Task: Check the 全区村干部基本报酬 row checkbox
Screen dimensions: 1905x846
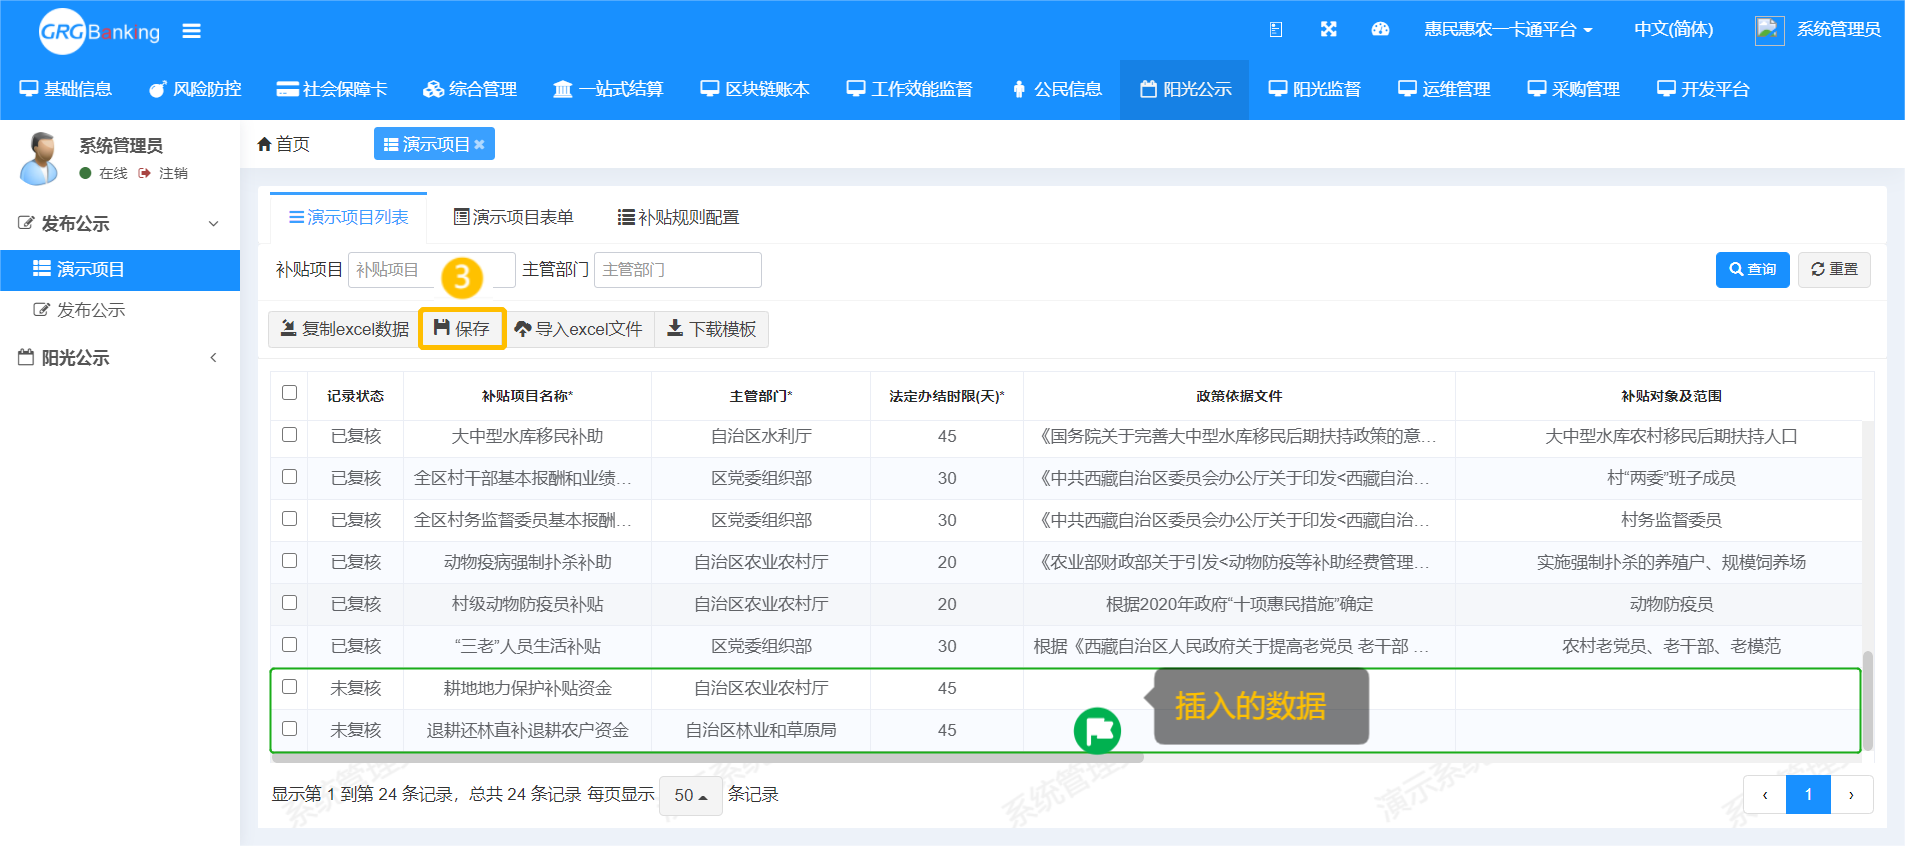Action: 290,477
